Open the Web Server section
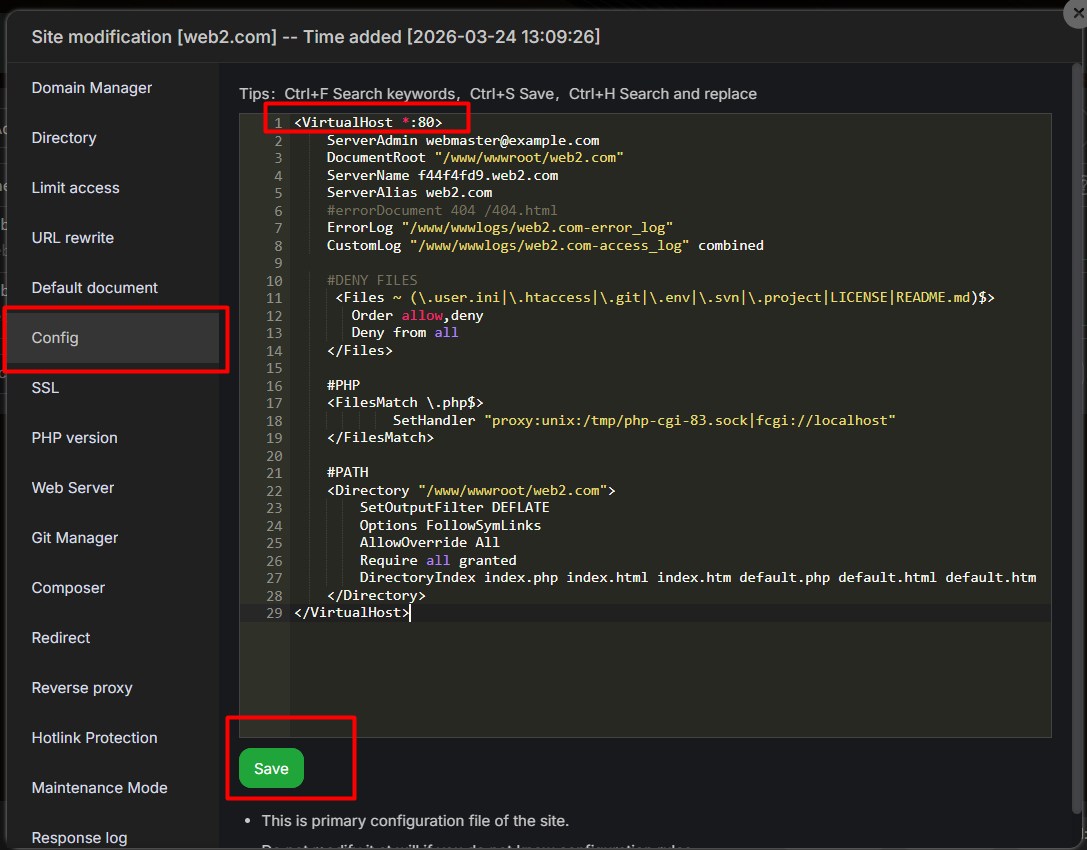The height and width of the screenshot is (850, 1087). click(73, 488)
